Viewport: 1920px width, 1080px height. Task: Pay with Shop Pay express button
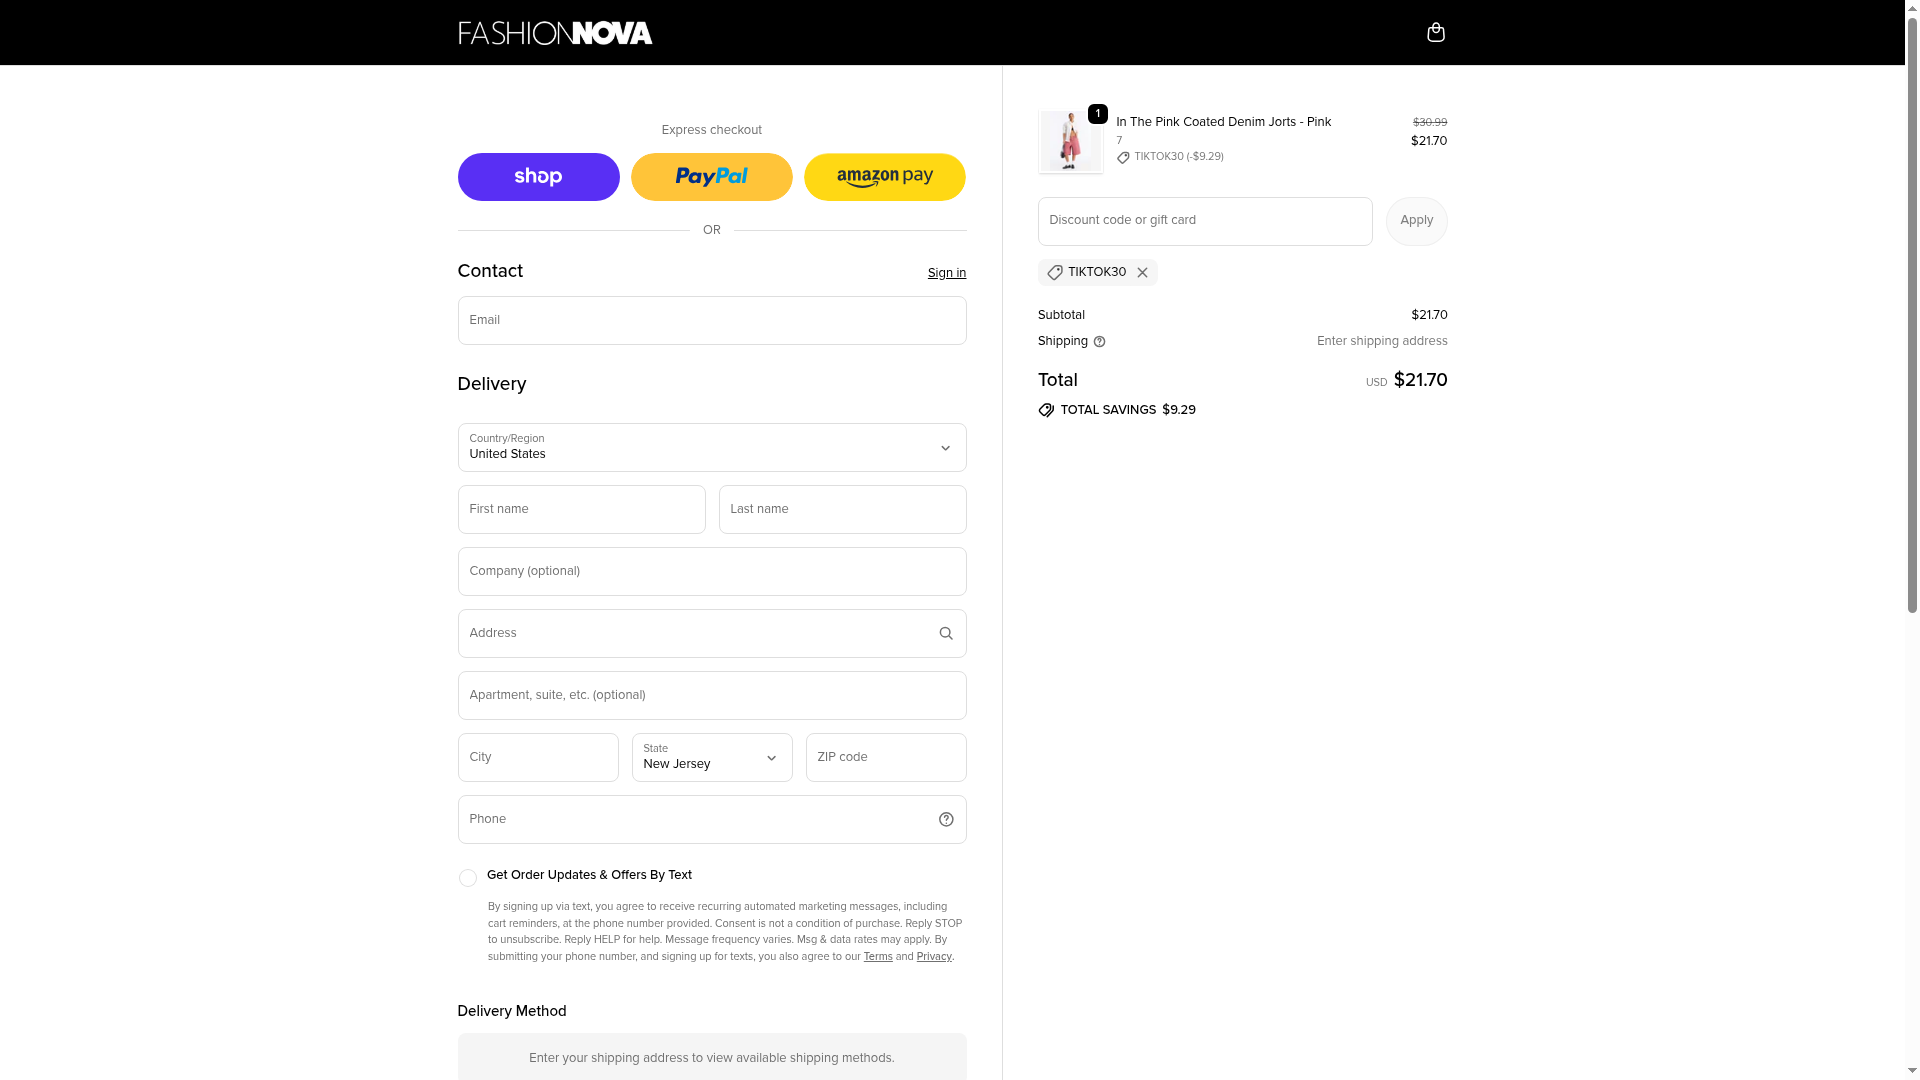[x=538, y=177]
